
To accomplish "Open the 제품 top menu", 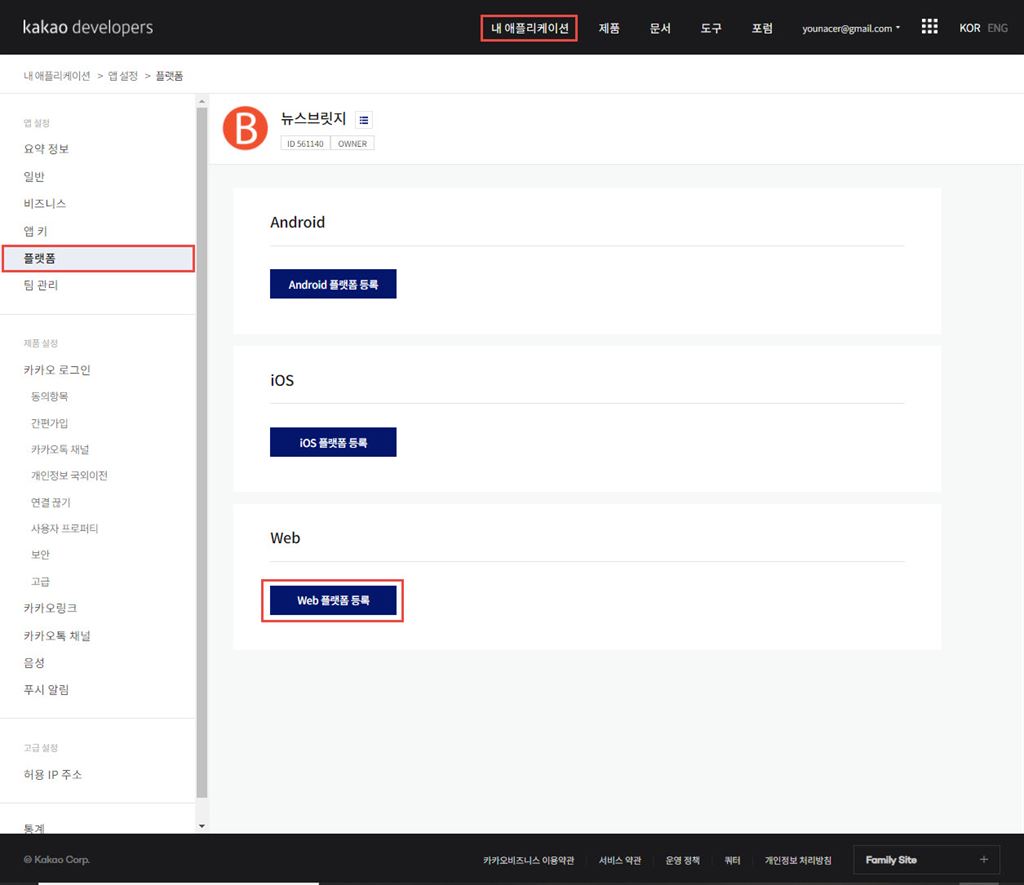I will [x=609, y=28].
